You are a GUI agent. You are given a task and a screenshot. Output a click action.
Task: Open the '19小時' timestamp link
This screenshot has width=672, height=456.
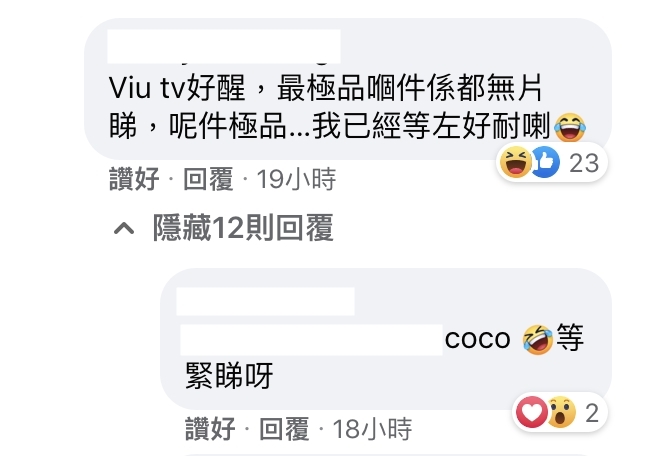pos(296,179)
